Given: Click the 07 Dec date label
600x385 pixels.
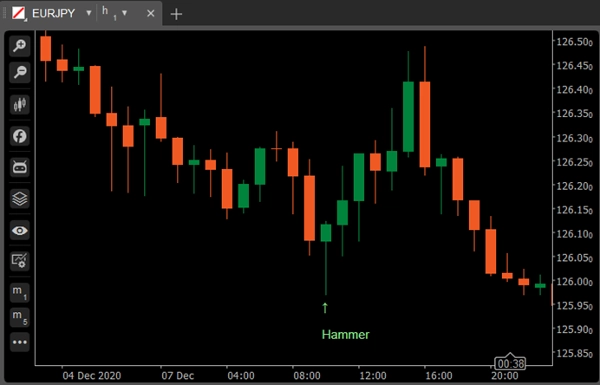Looking at the screenshot, I should tap(178, 376).
